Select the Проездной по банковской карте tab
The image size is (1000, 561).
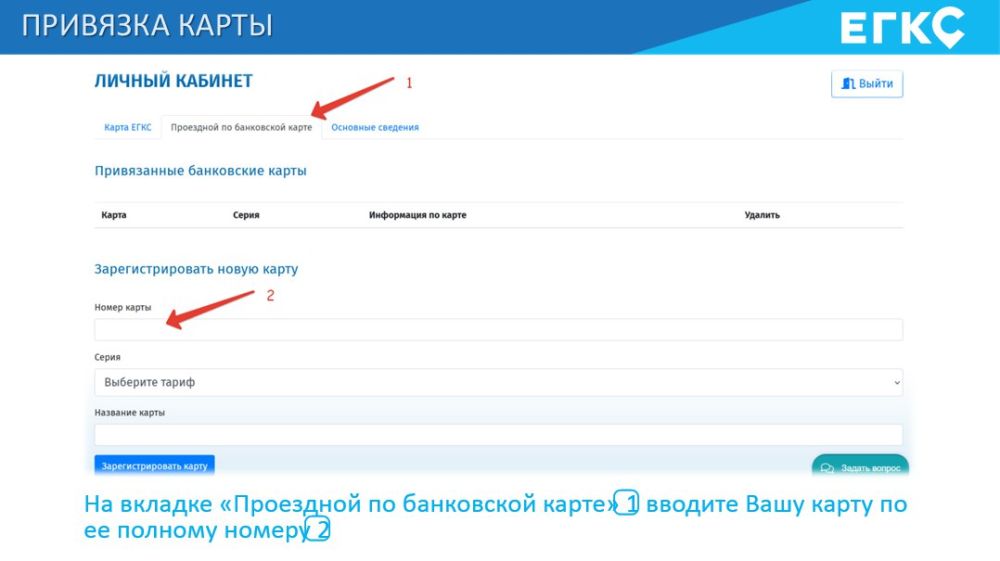[x=241, y=127]
